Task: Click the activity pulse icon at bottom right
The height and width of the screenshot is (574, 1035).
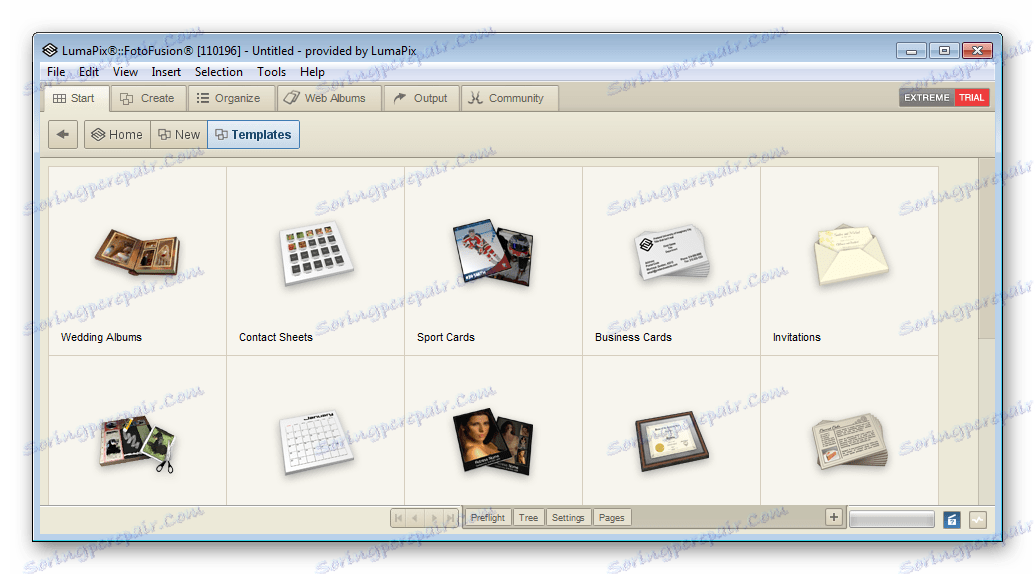Action: coord(978,520)
